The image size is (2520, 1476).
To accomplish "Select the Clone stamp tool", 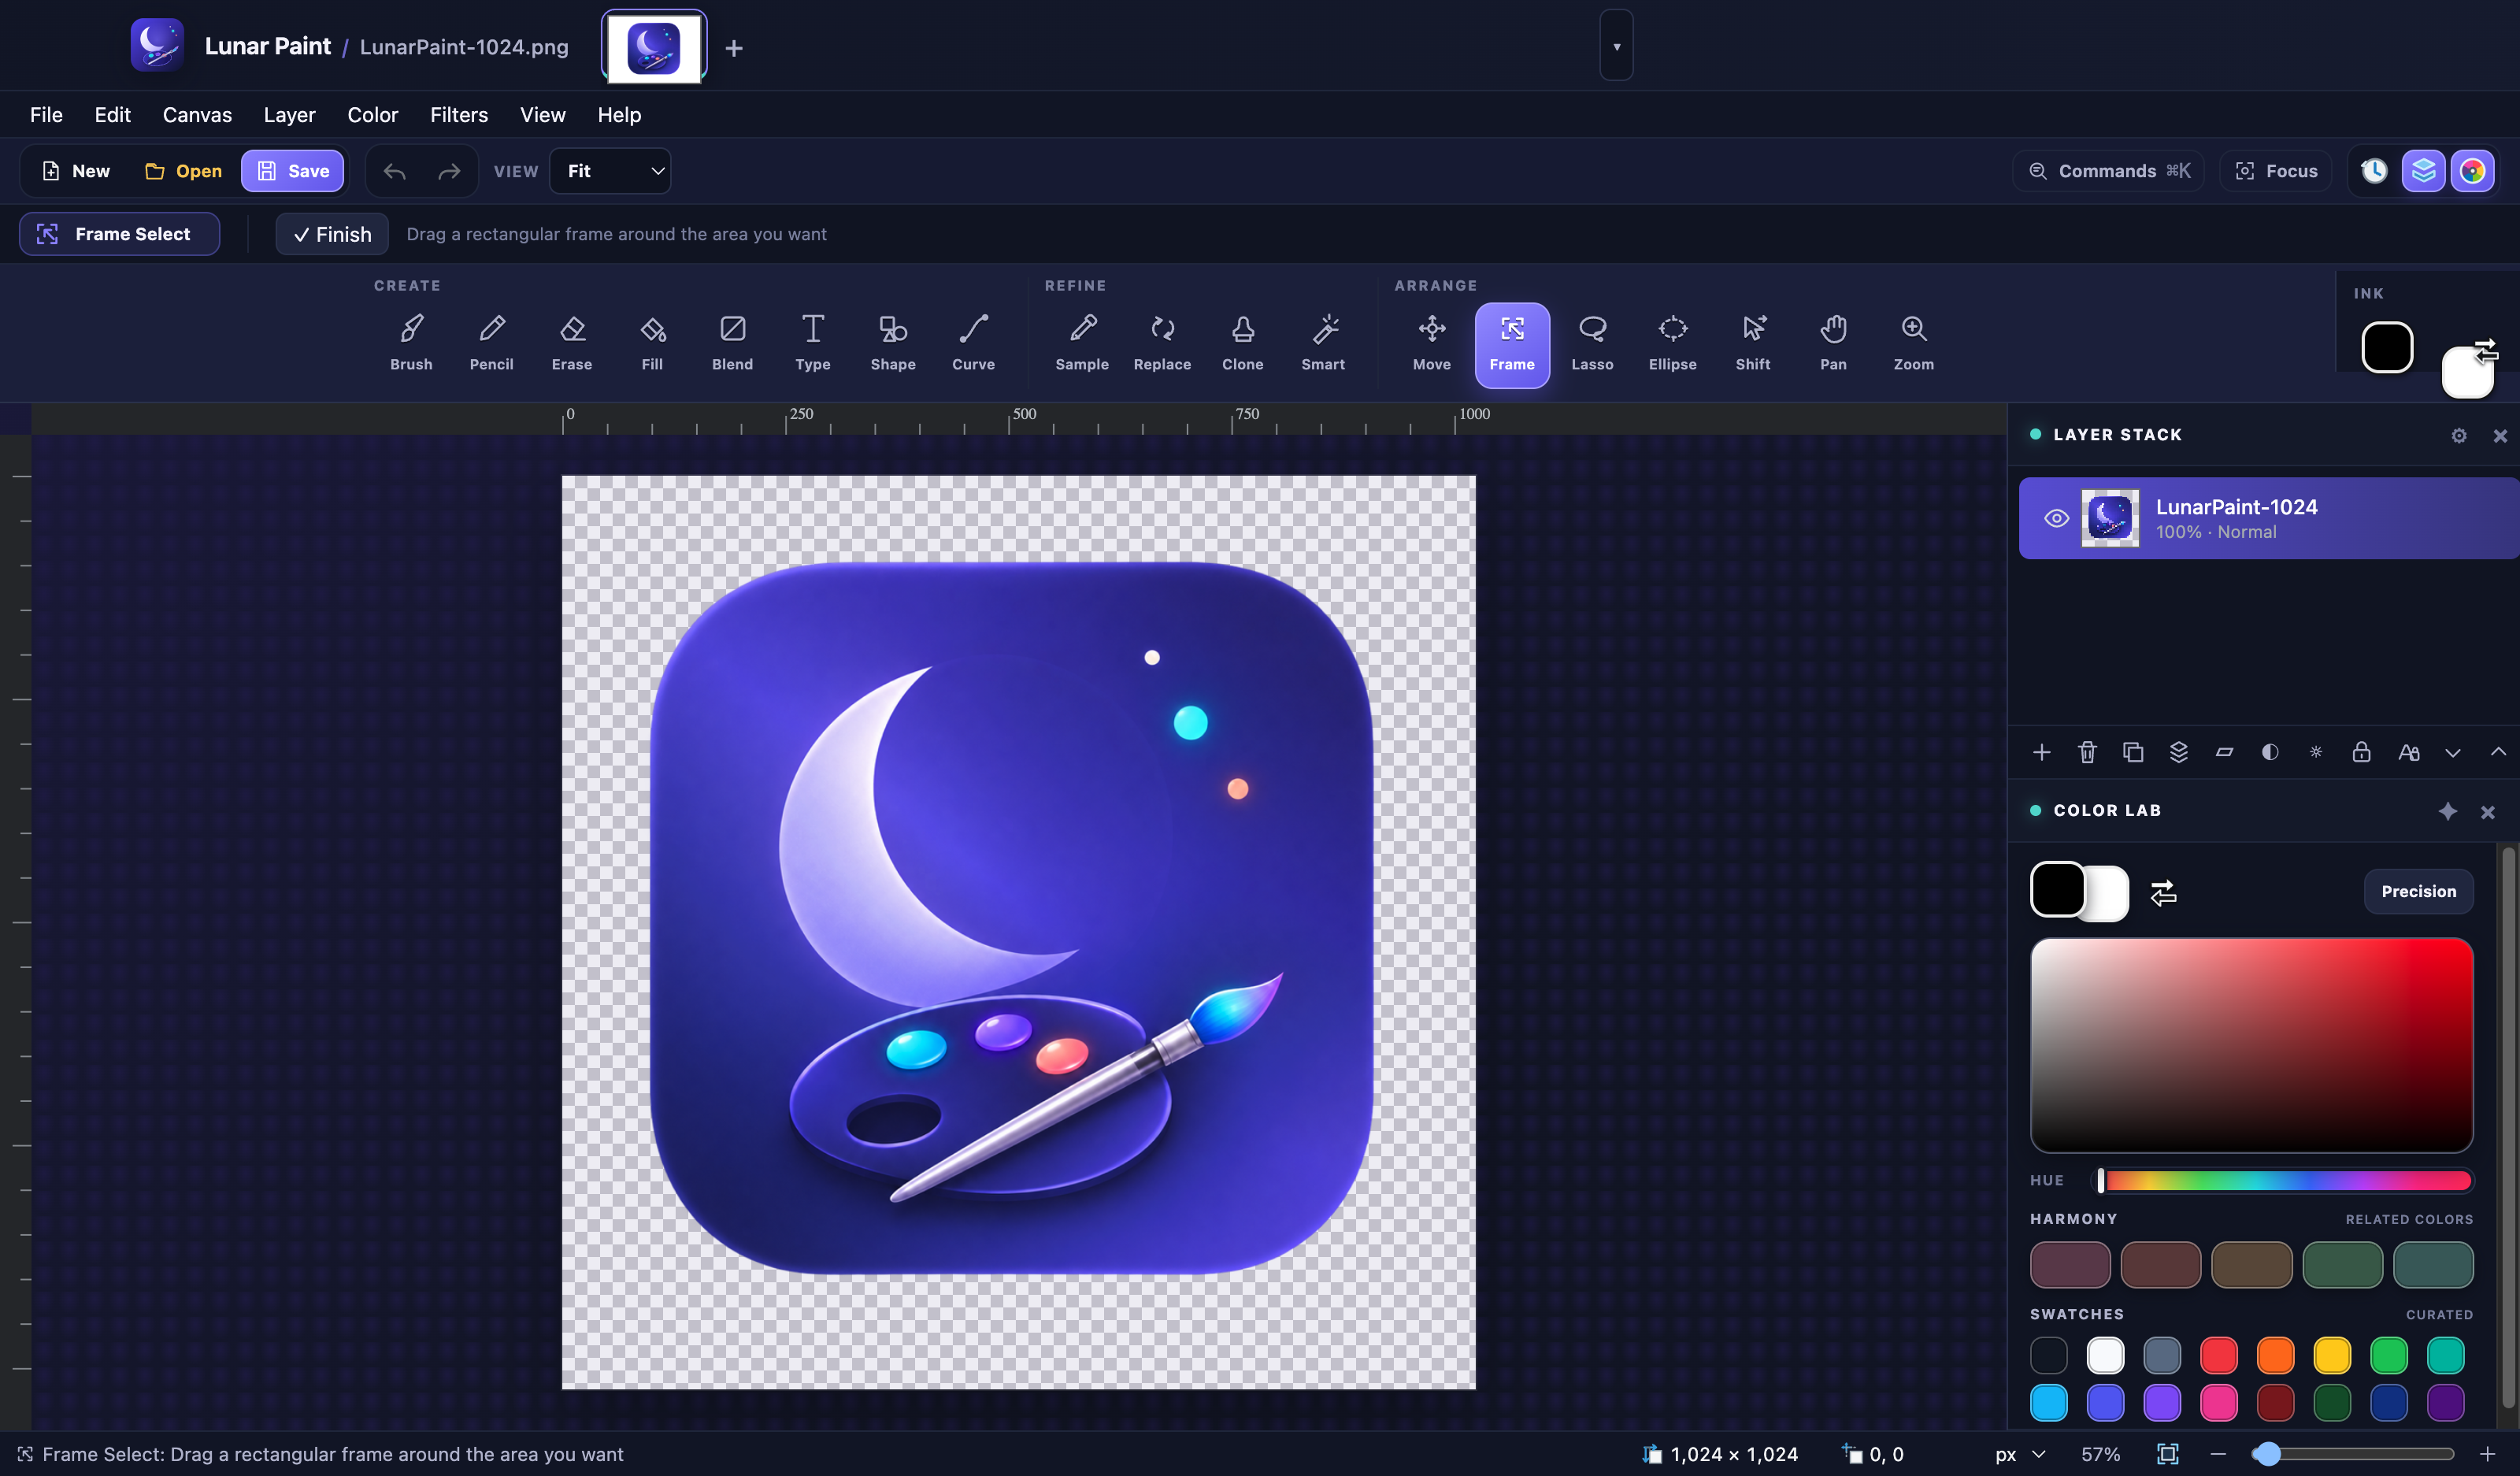I will click(1242, 344).
